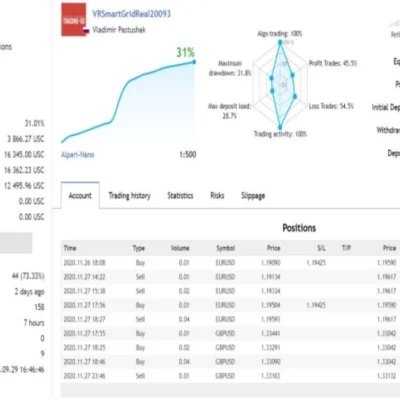Screen dimensions: 400x400
Task: Switch to the Account tab
Action: pos(80,196)
